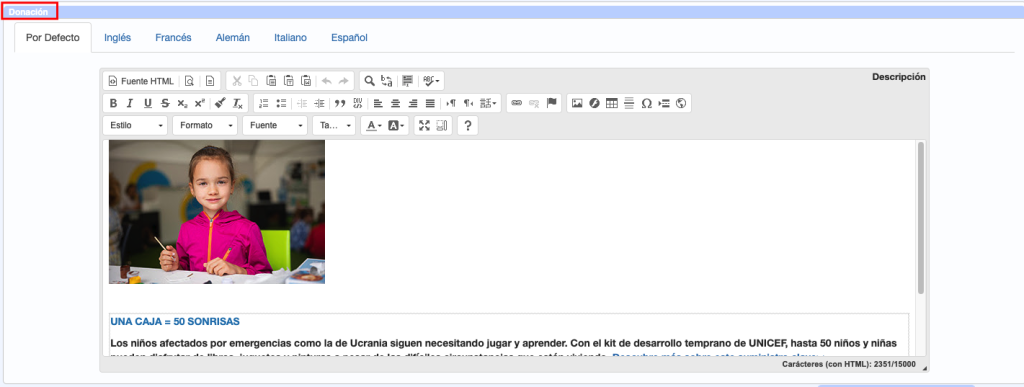The image size is (1024, 387).
Task: Toggle bold formatting in editor toolbar
Action: (114, 103)
